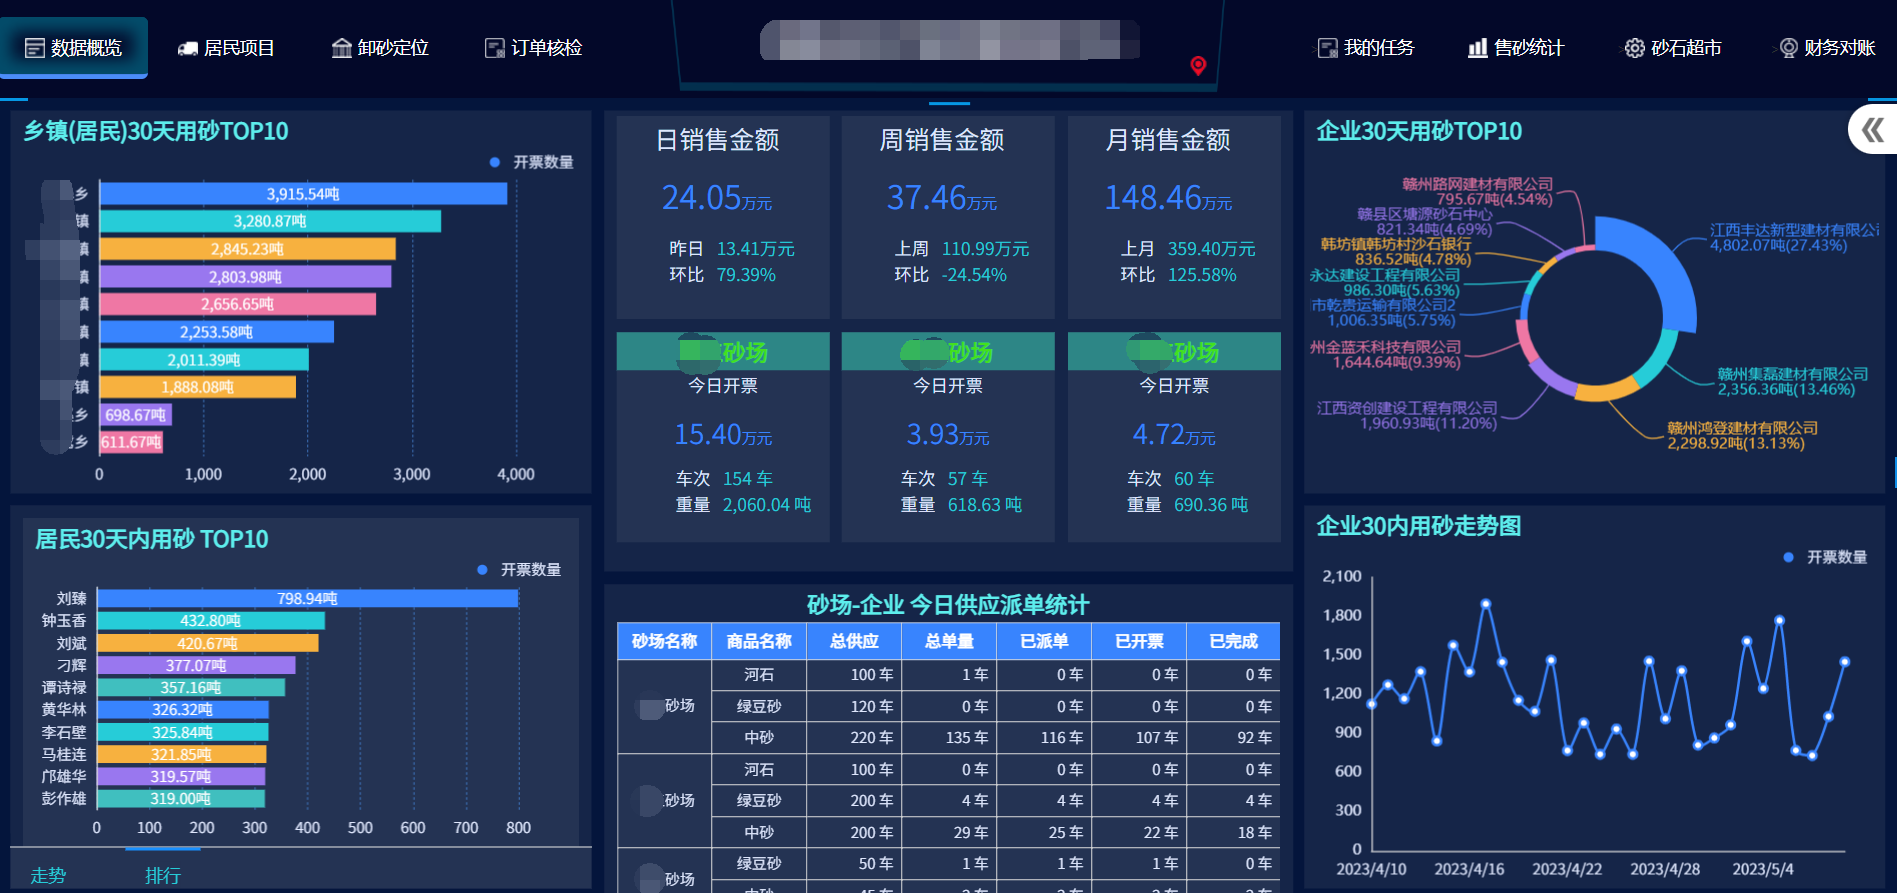
Task: Switch to the 走势 tab
Action: 48,875
